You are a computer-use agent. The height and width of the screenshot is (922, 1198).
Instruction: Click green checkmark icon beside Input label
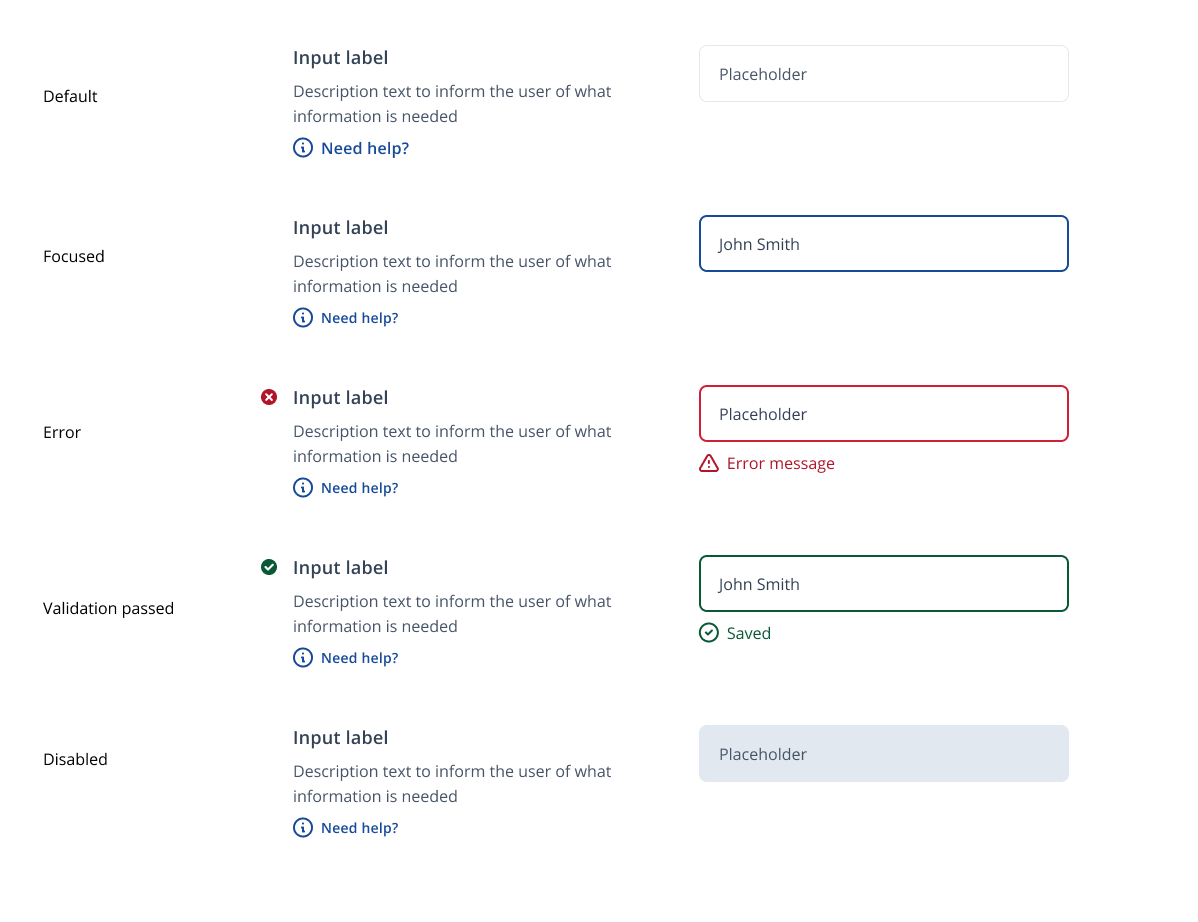click(269, 567)
